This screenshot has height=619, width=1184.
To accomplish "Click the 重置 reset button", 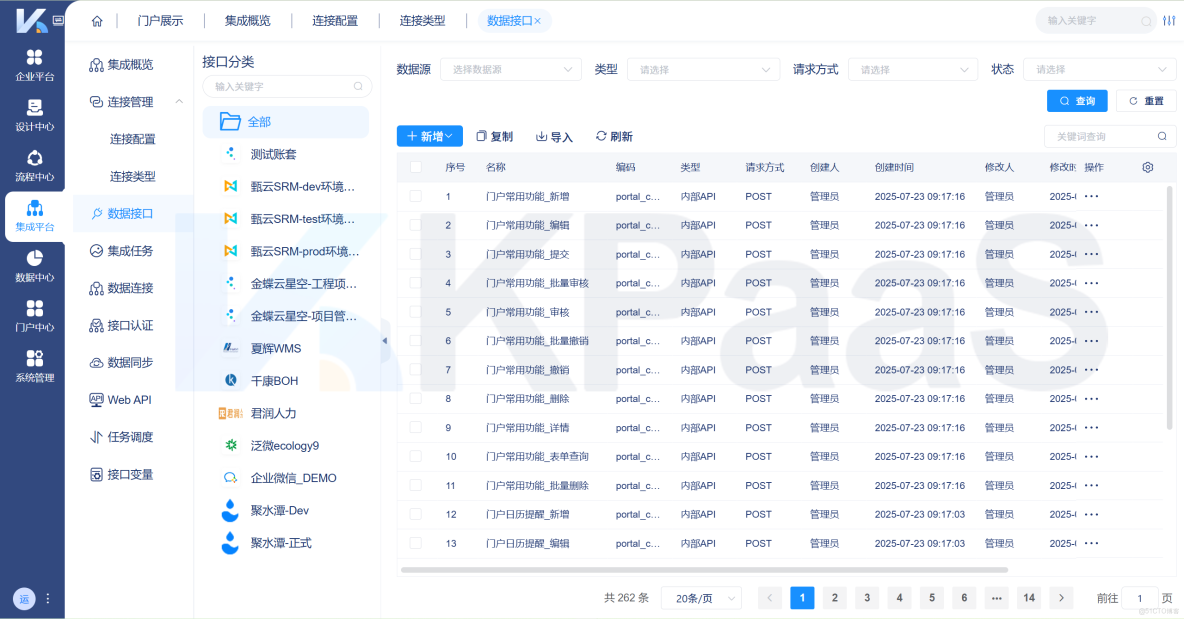I will pyautogui.click(x=1146, y=101).
